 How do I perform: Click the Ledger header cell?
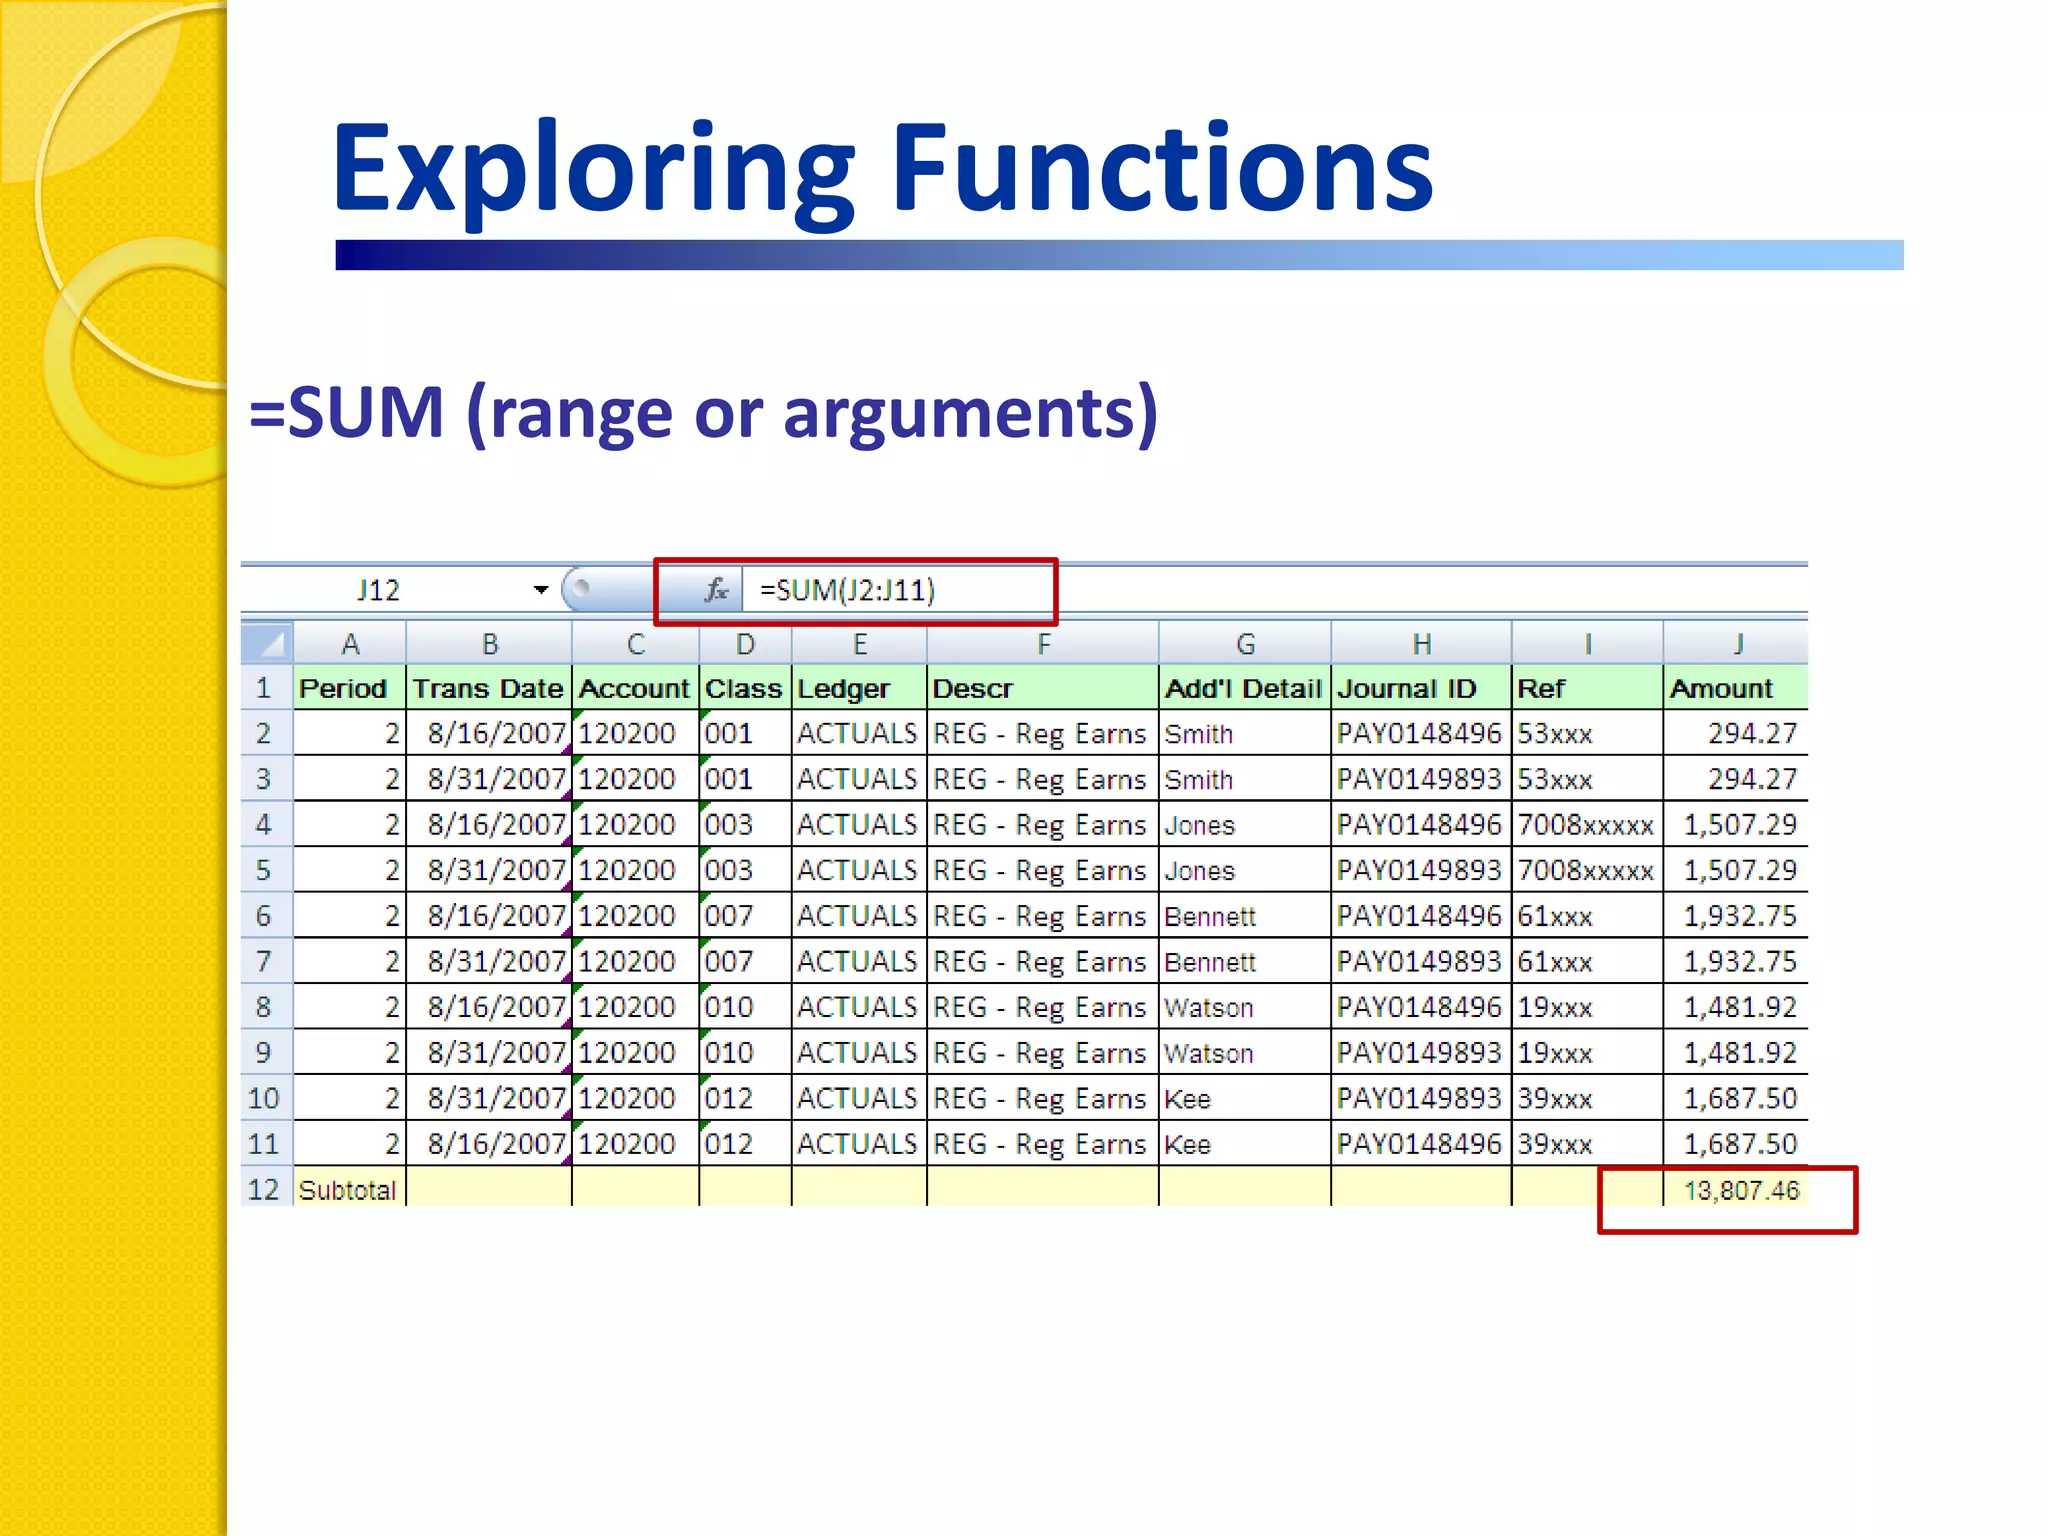(859, 688)
